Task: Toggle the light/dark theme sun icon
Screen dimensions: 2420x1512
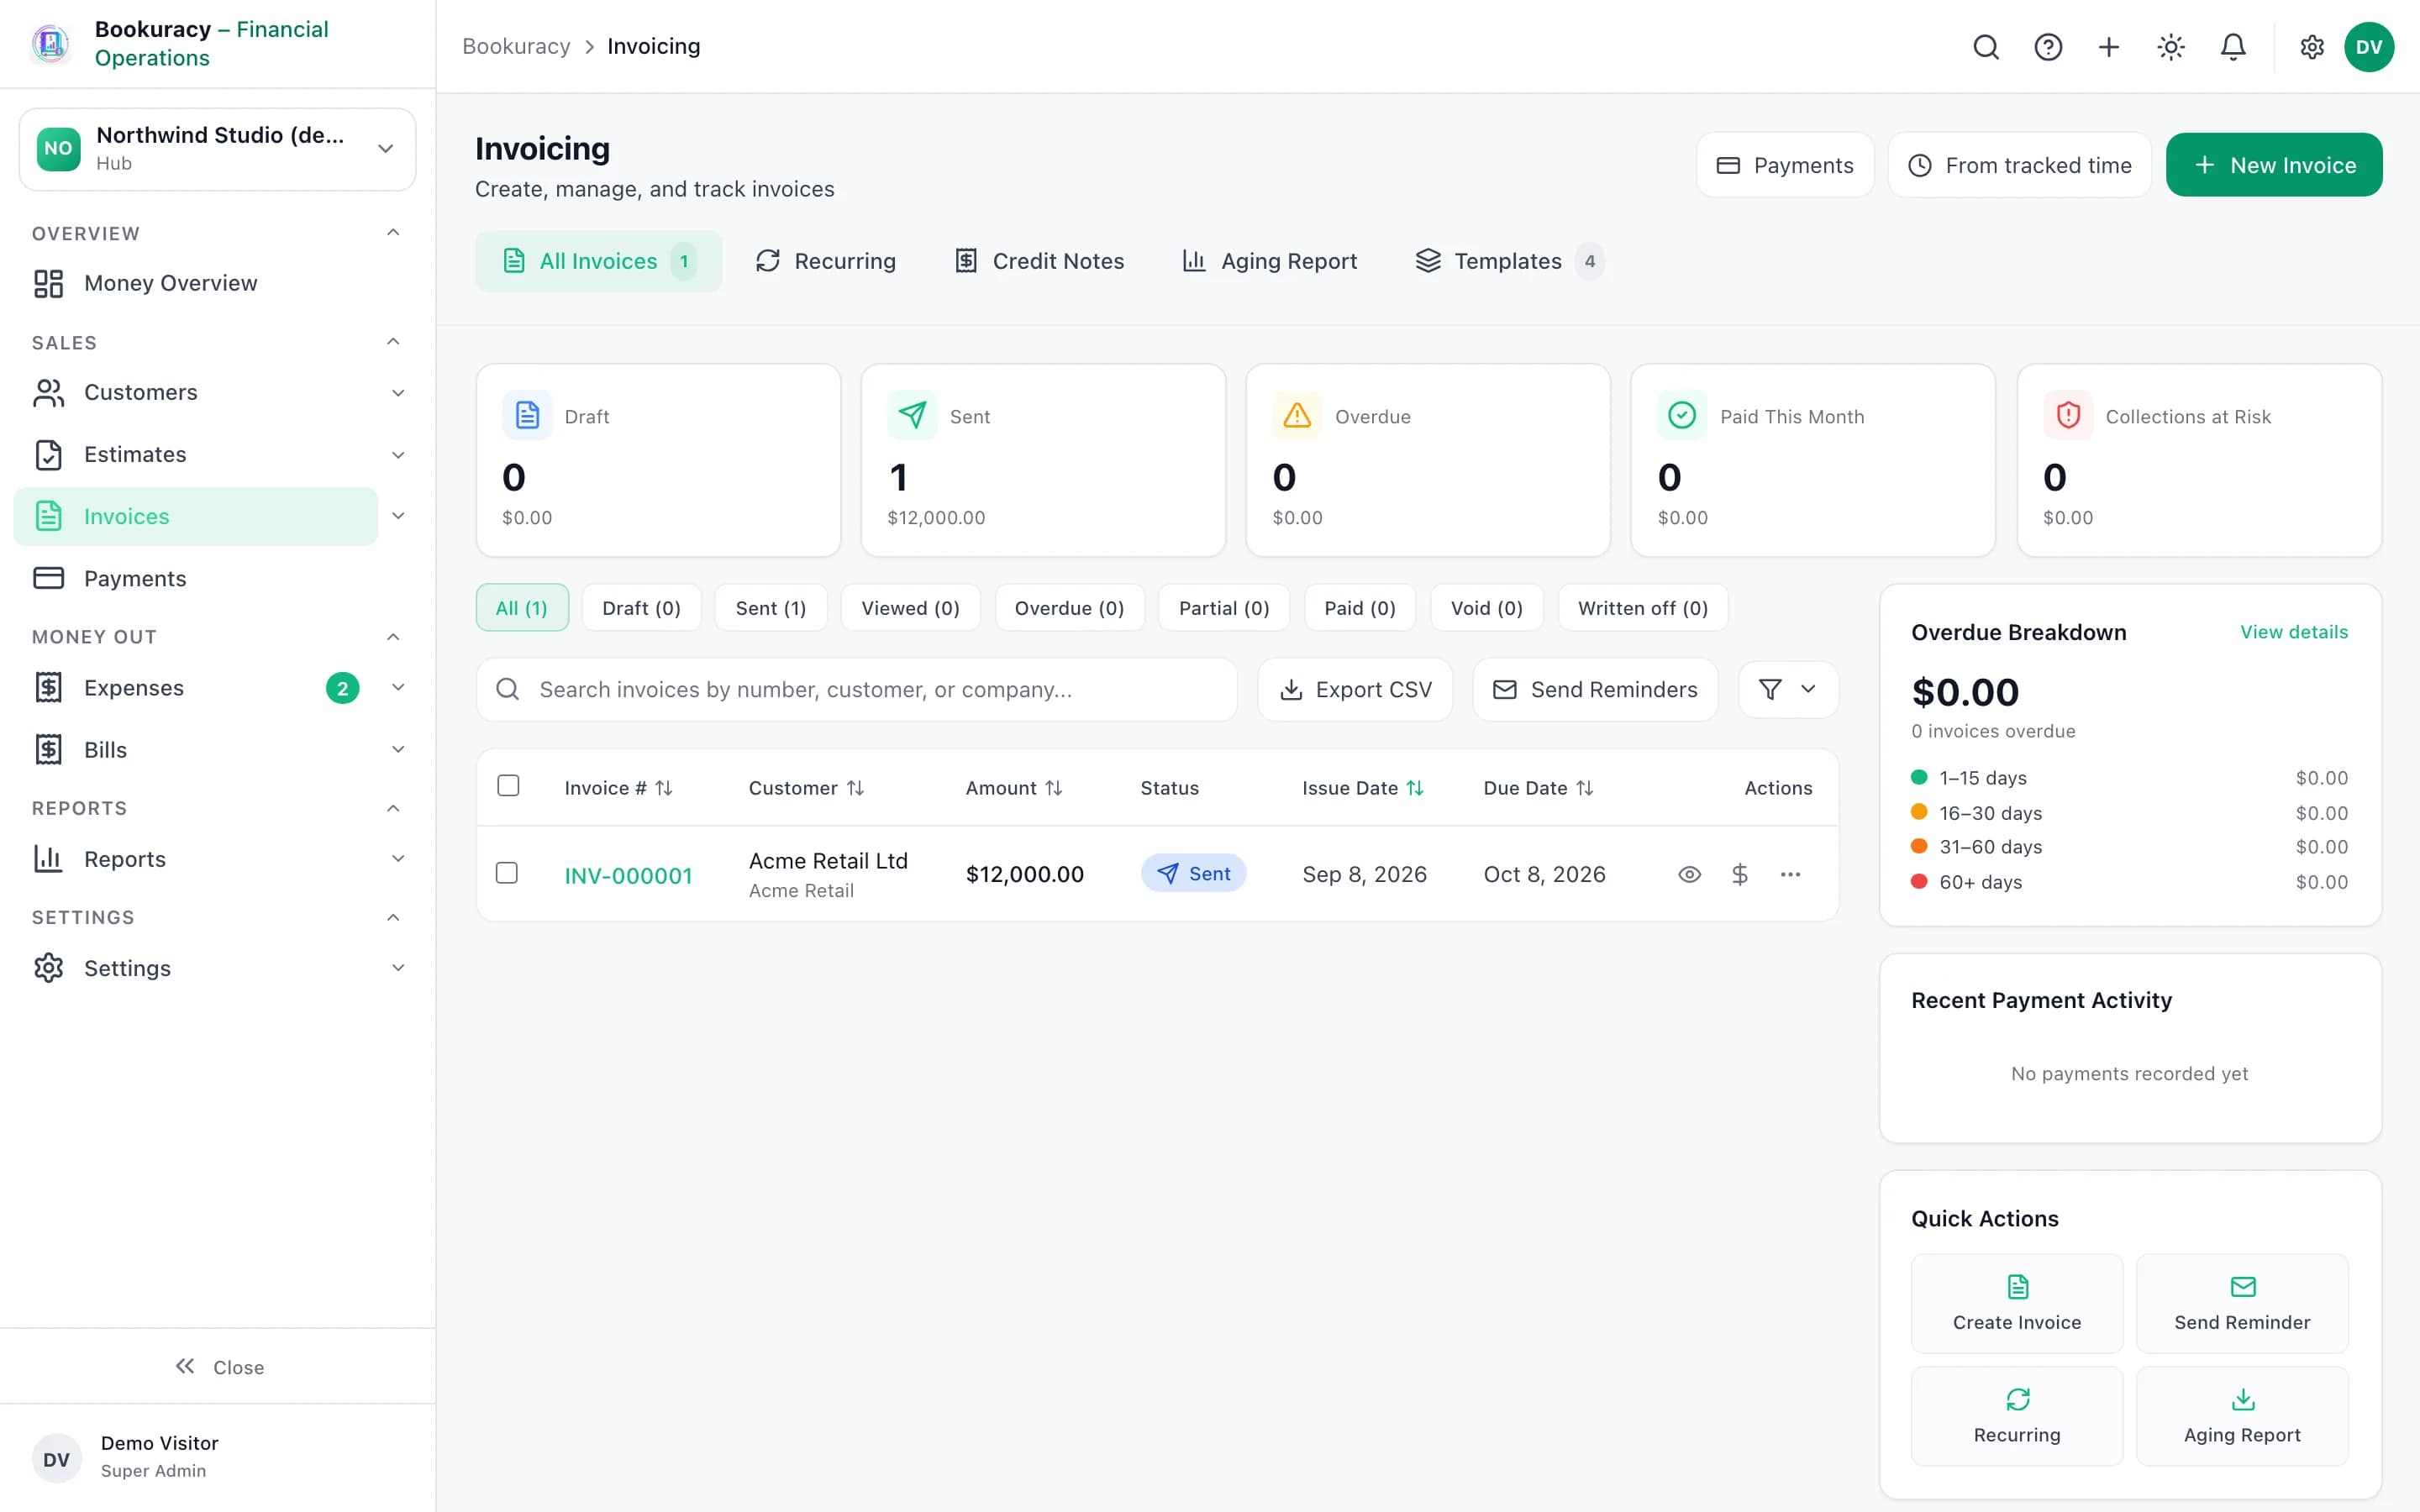Action: 2171,47
